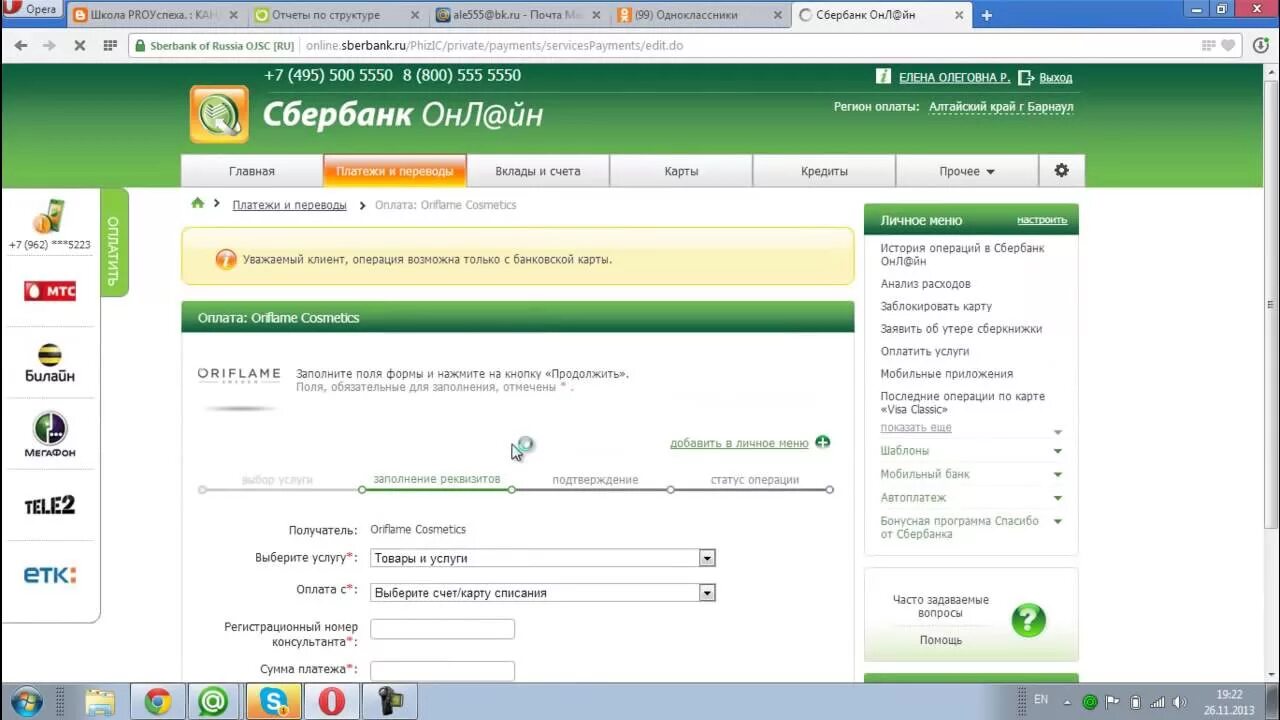Open File Explorer from the taskbar
The image size is (1280, 720).
coord(100,702)
